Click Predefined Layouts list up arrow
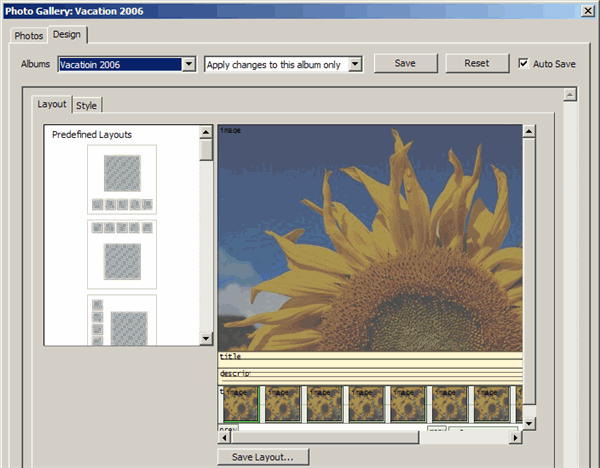 pos(206,132)
